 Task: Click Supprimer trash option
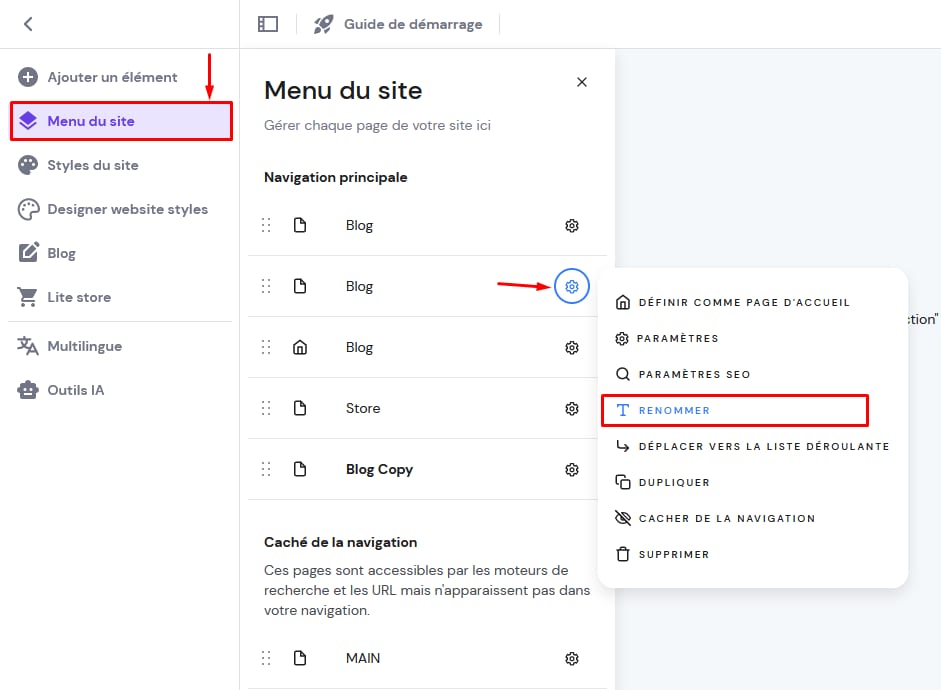pyautogui.click(x=673, y=554)
